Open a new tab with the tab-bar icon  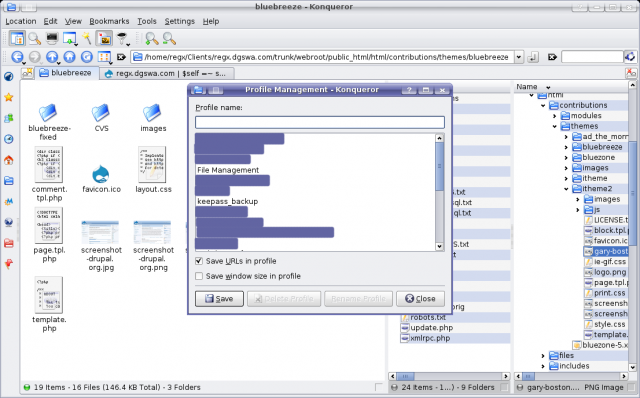point(27,73)
